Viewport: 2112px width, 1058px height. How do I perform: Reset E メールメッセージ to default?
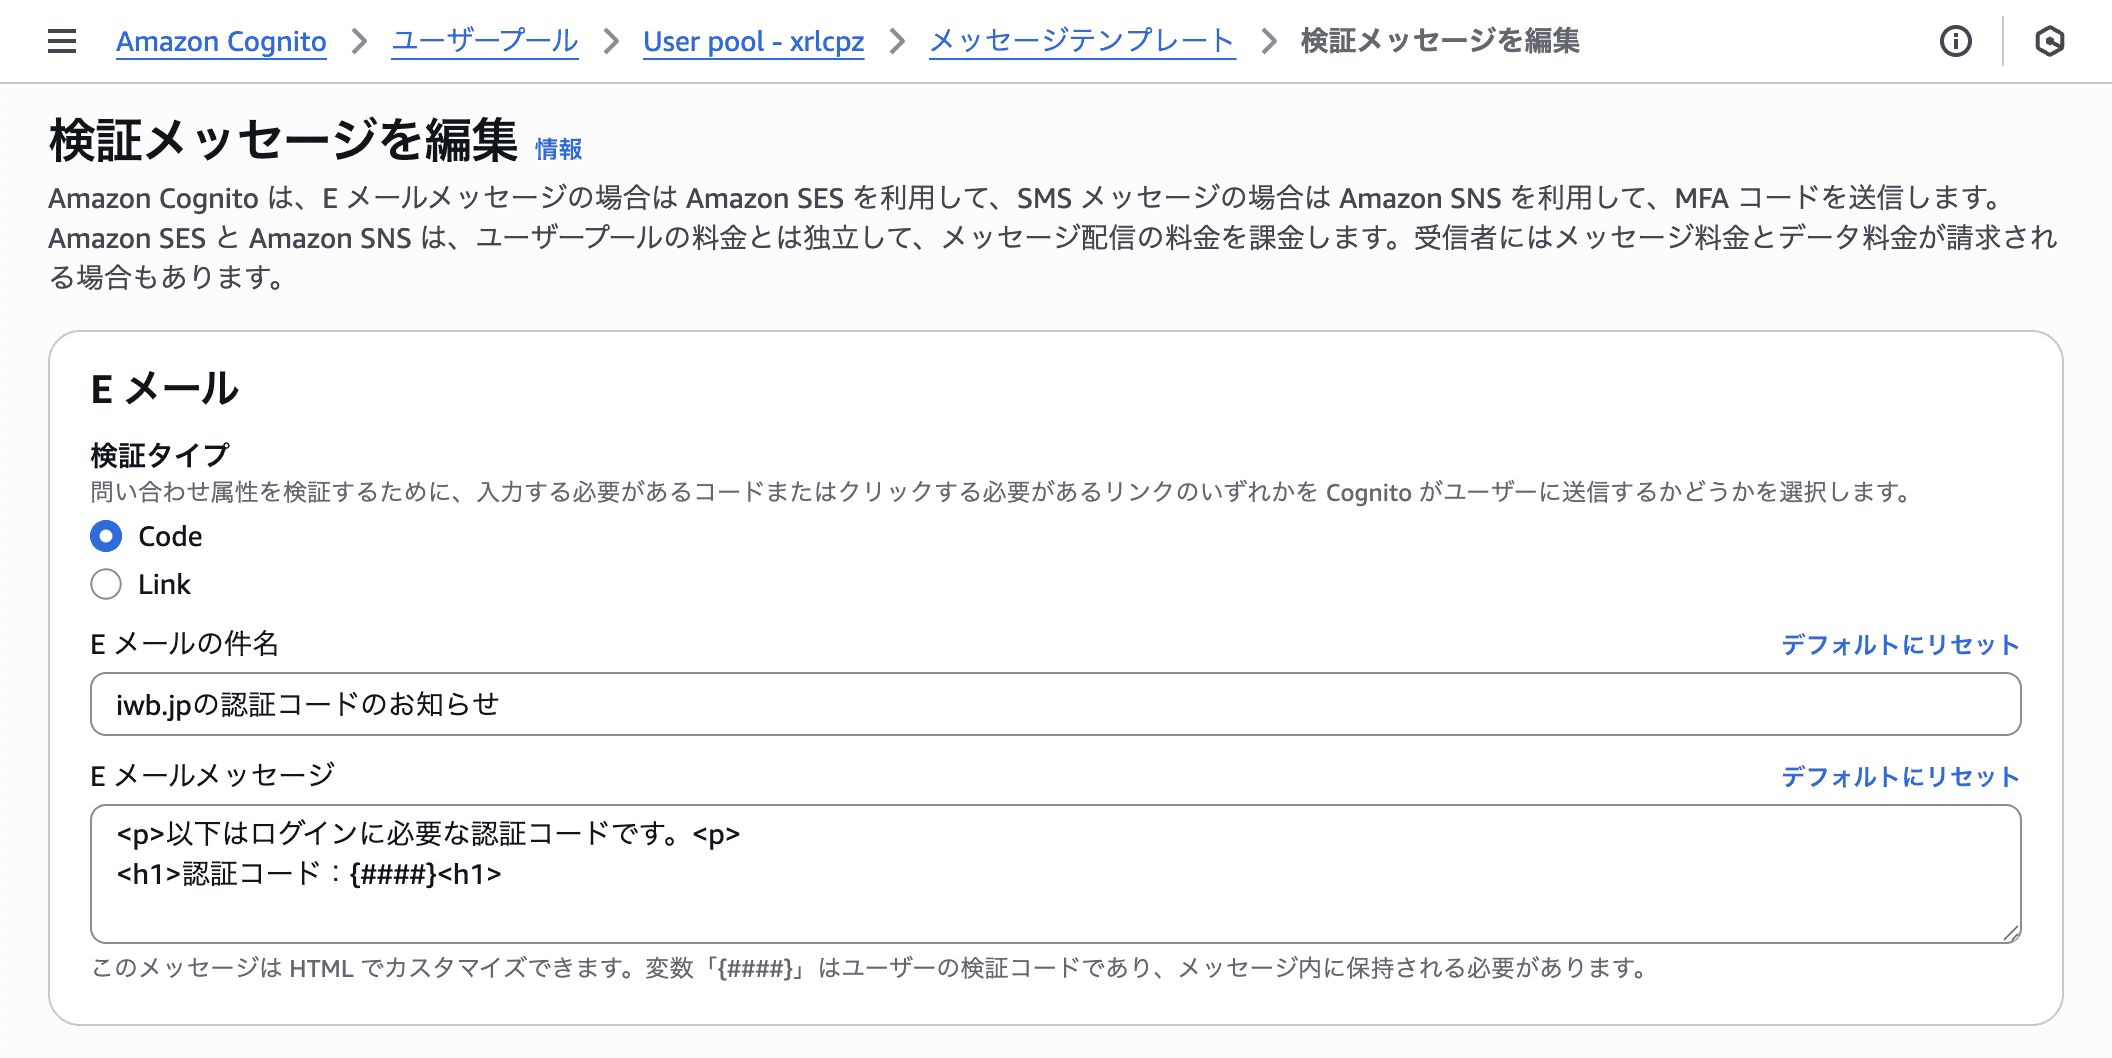[x=1900, y=777]
